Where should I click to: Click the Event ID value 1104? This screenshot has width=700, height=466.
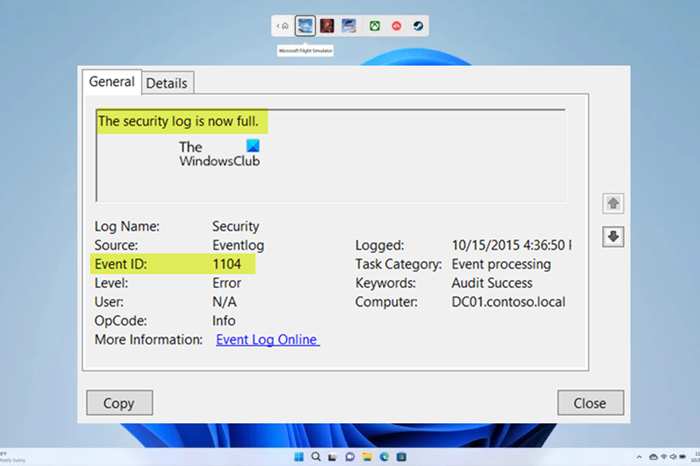click(227, 264)
